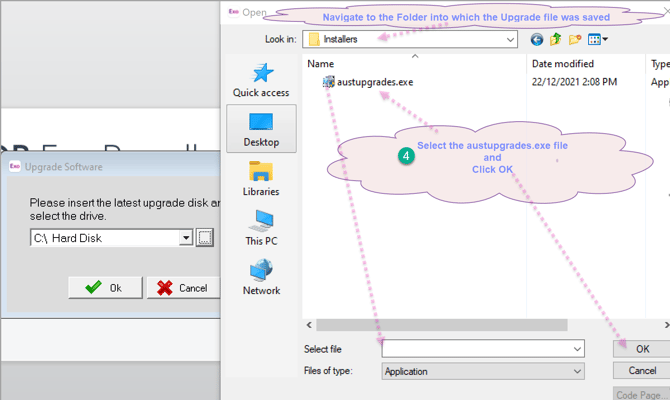This screenshot has width=670, height=400.
Task: Open Network in the places bar
Action: 261,277
